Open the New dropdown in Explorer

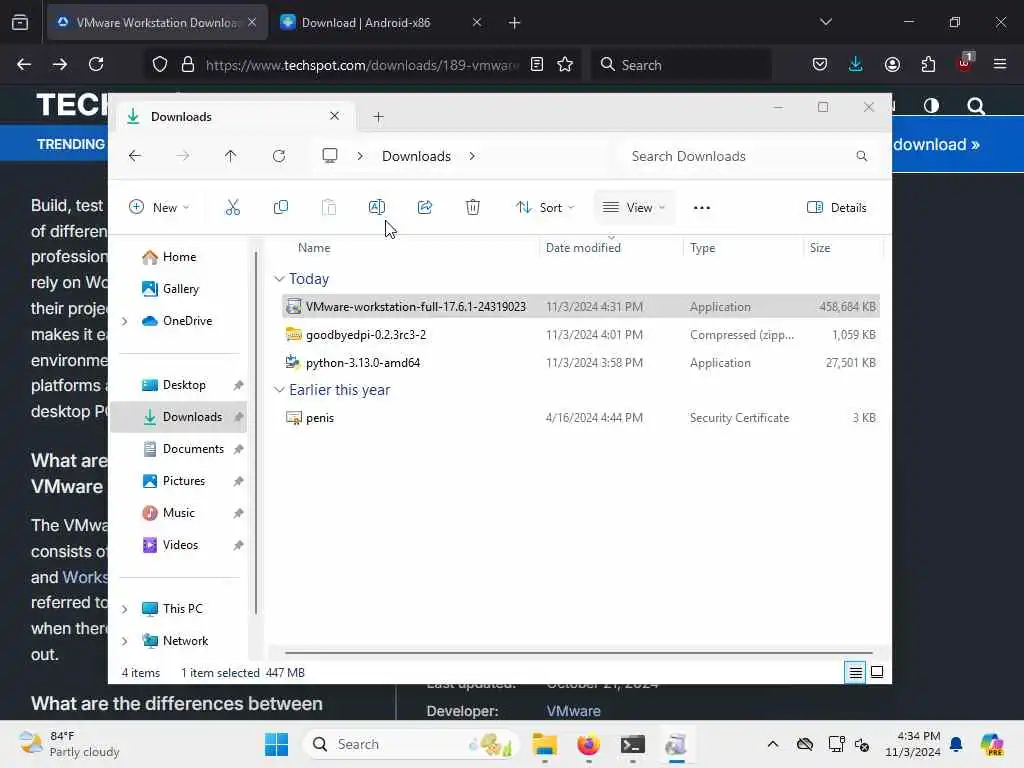click(159, 208)
